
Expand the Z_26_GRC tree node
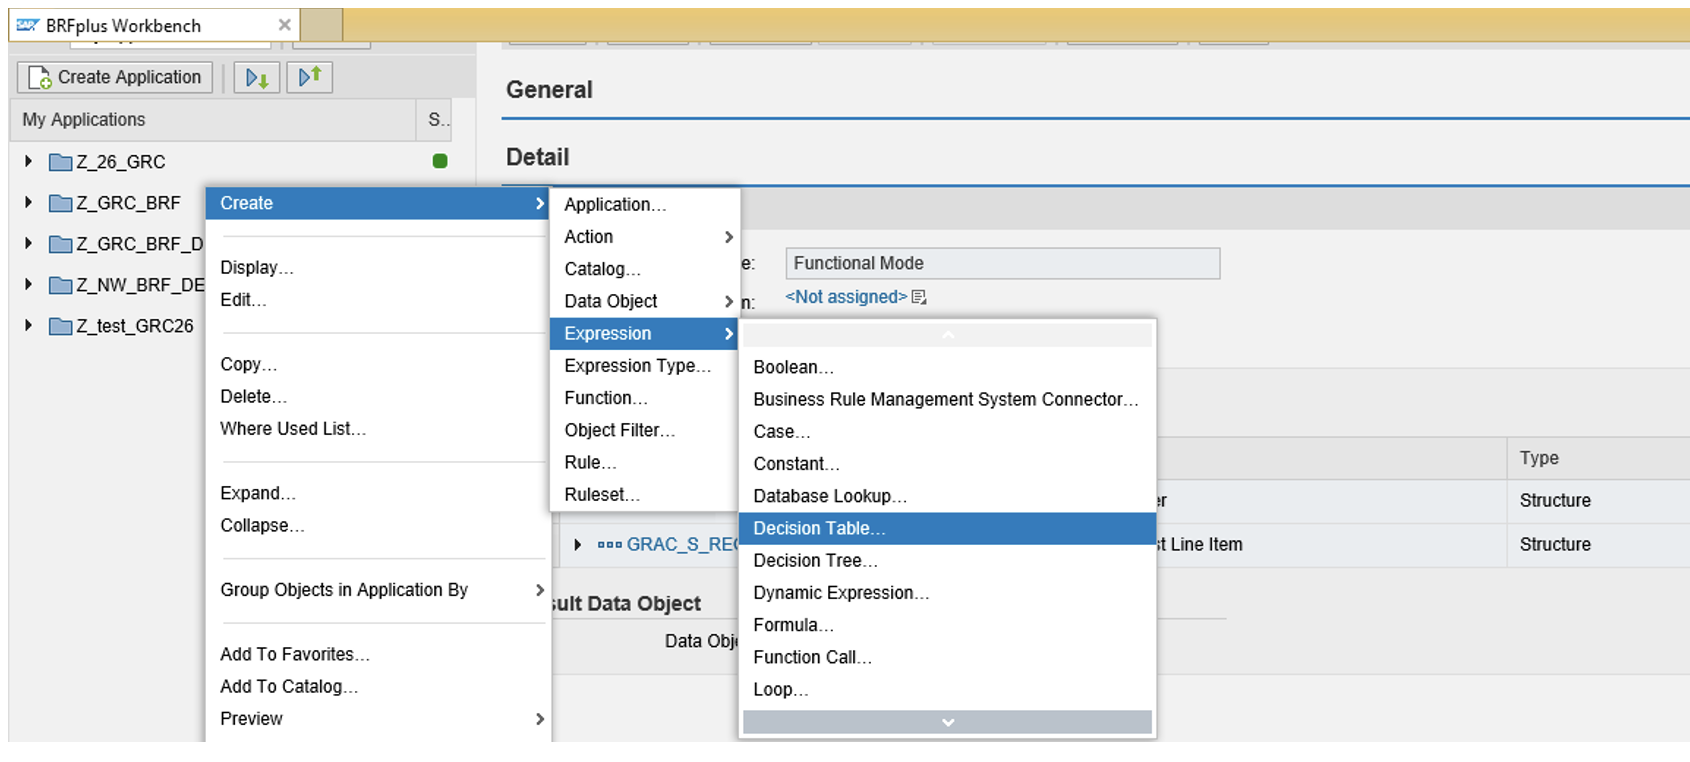click(28, 161)
